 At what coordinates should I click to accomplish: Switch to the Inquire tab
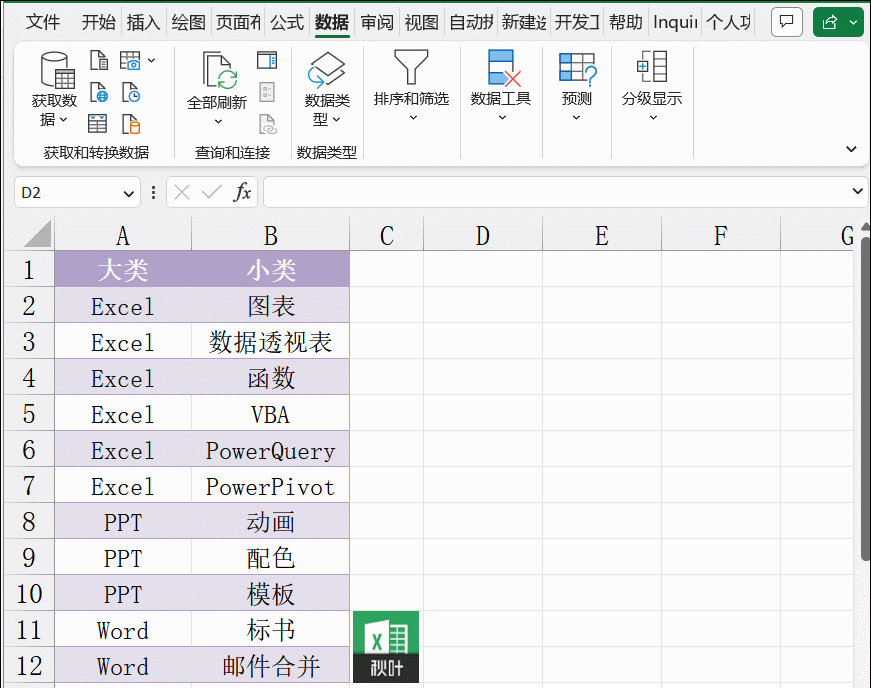point(675,22)
